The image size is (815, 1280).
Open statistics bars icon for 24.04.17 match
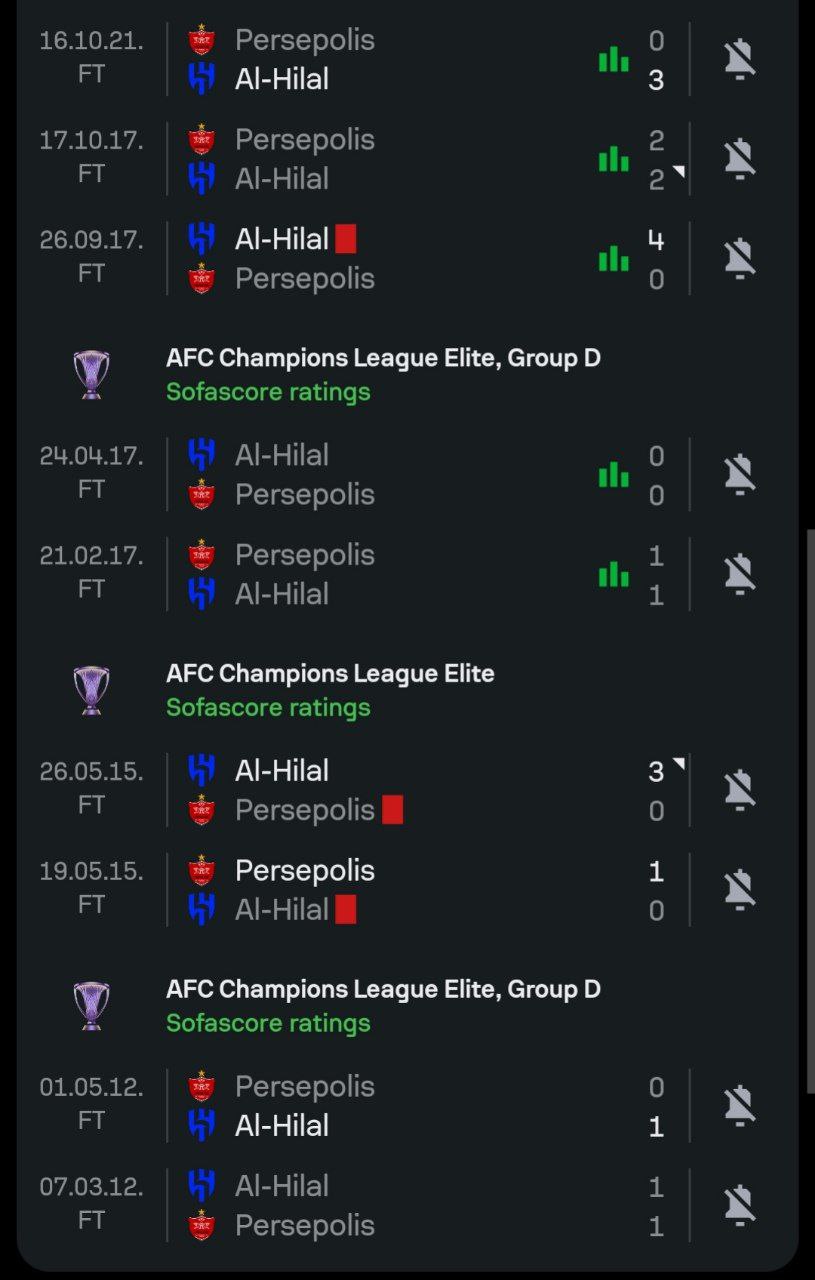tap(613, 475)
